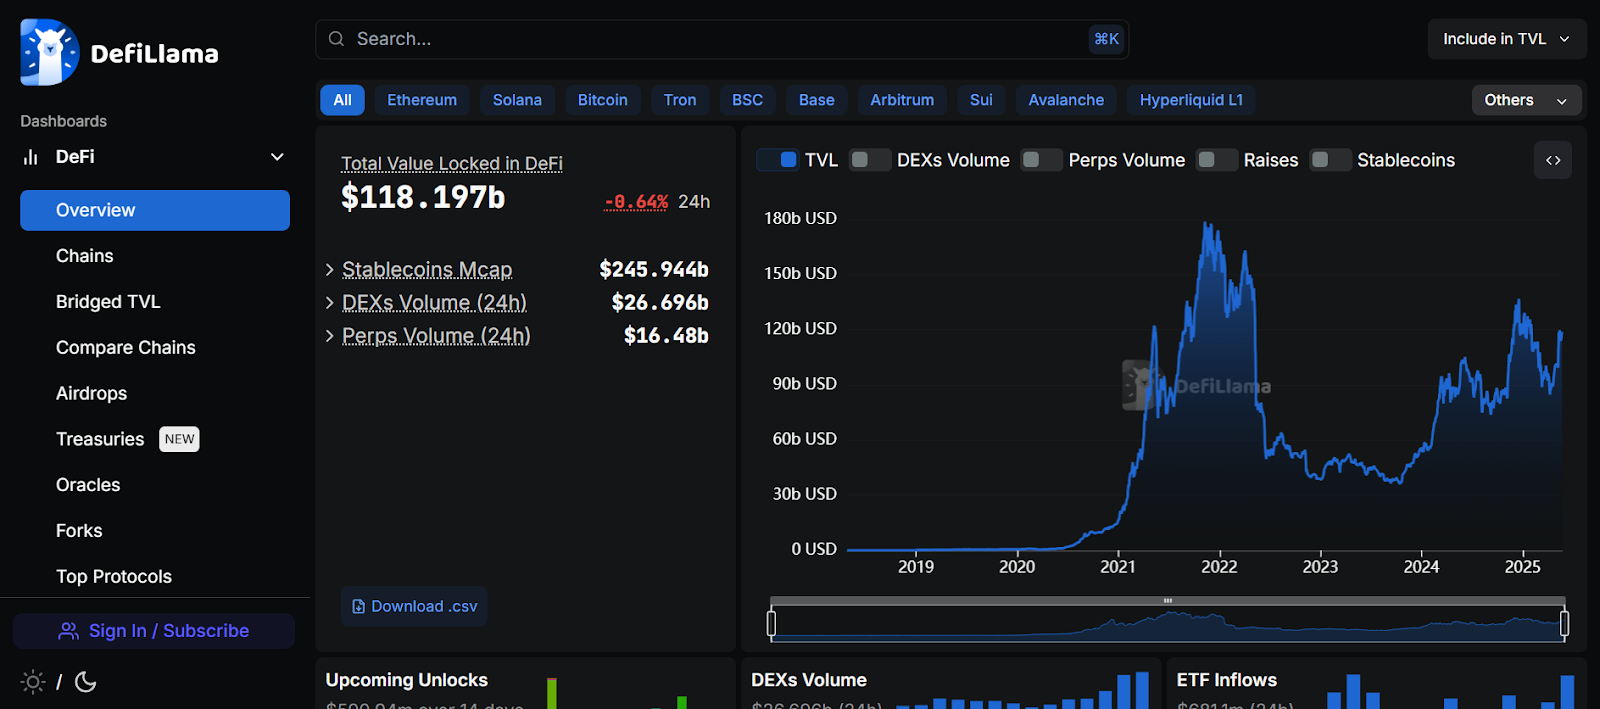Open Oracles in sidebar
The image size is (1600, 709).
155,485
